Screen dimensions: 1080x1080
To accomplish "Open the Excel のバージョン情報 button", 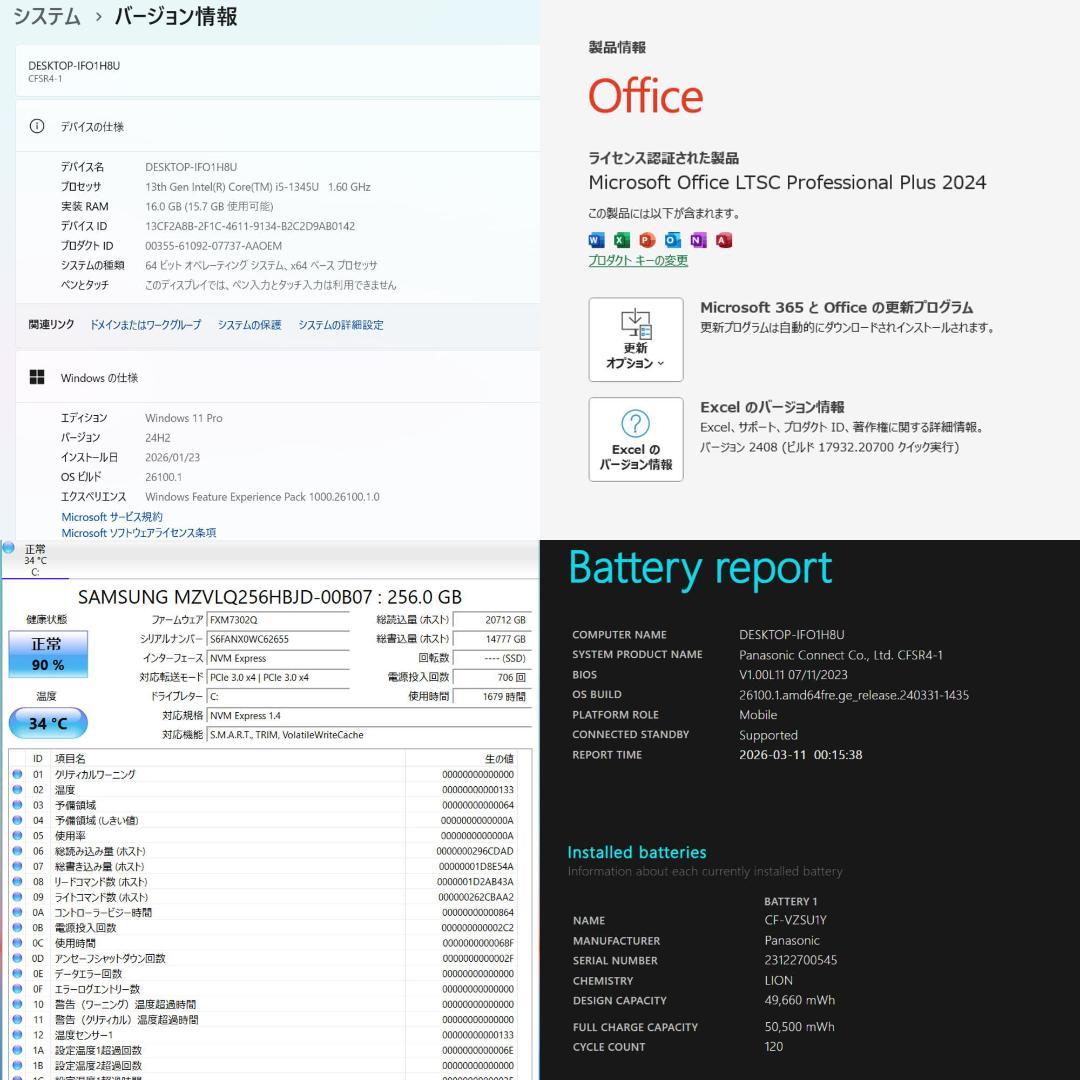I will coord(636,439).
